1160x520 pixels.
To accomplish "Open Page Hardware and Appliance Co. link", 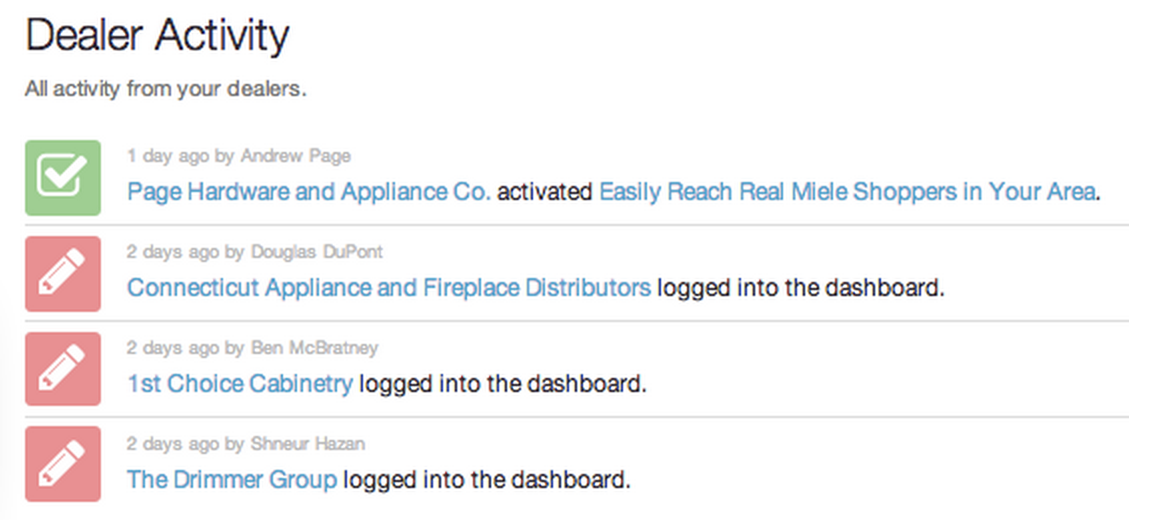I will (309, 192).
